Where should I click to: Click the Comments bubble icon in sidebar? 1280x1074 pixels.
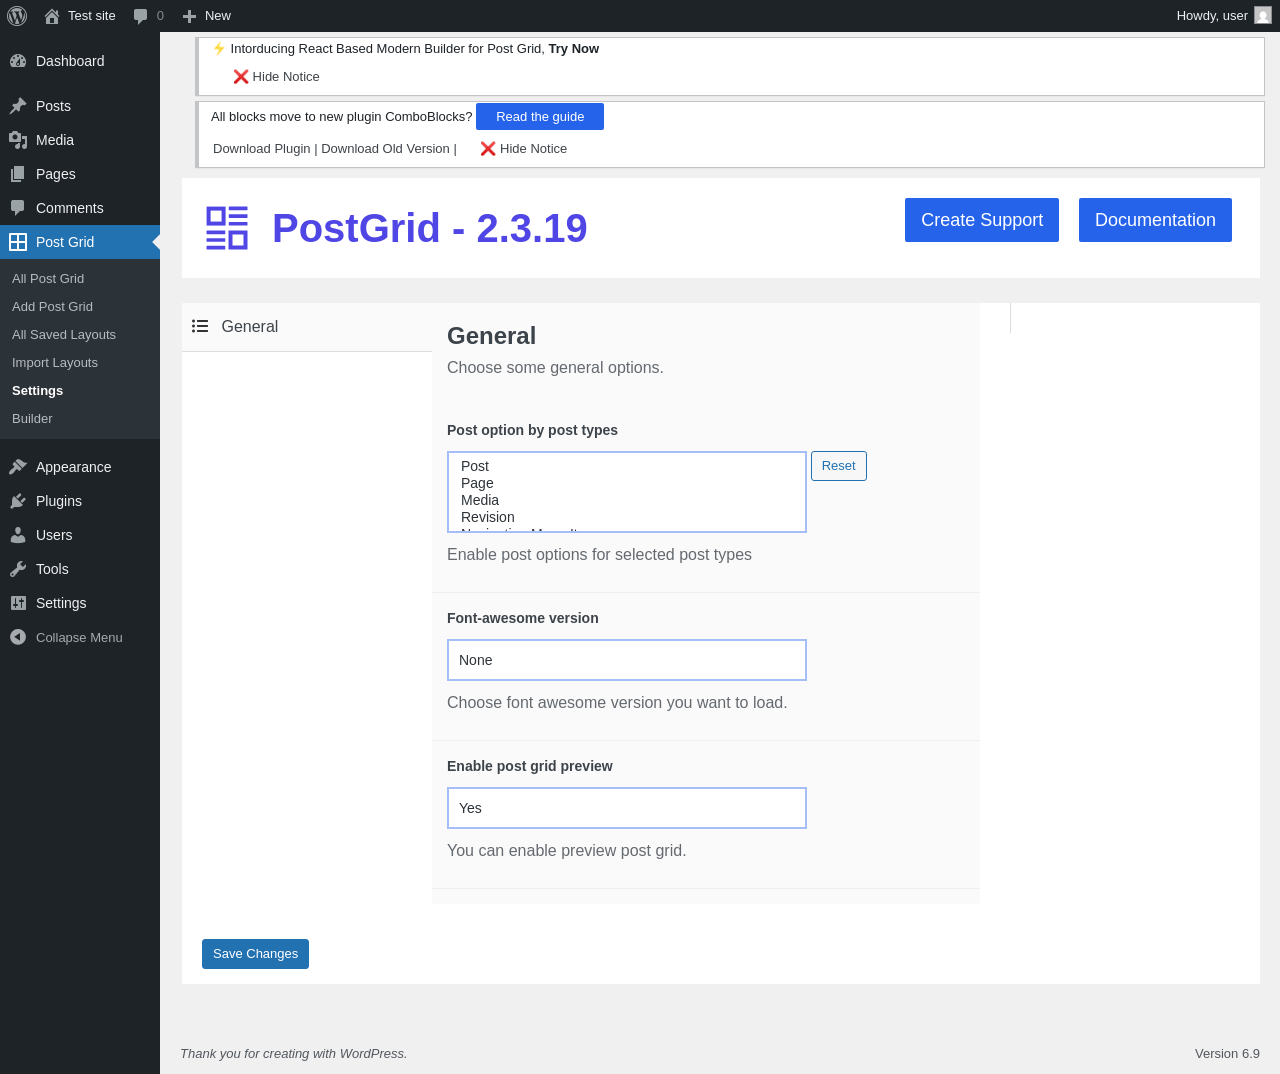[18, 208]
